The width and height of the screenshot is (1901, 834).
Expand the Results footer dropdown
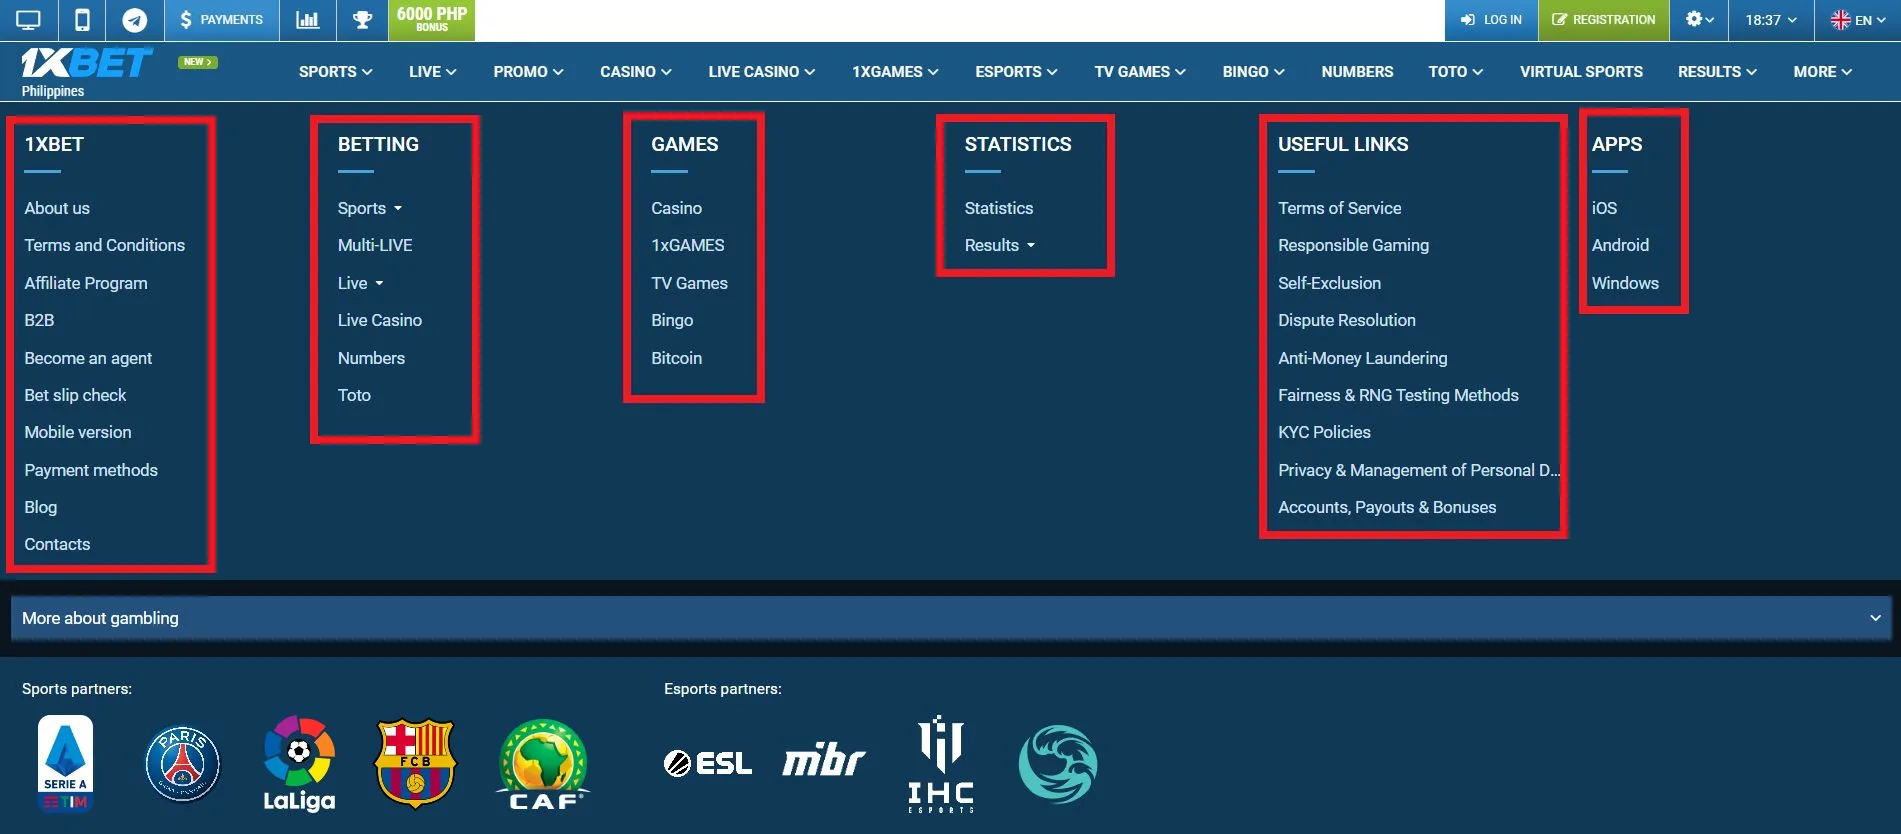point(1000,245)
